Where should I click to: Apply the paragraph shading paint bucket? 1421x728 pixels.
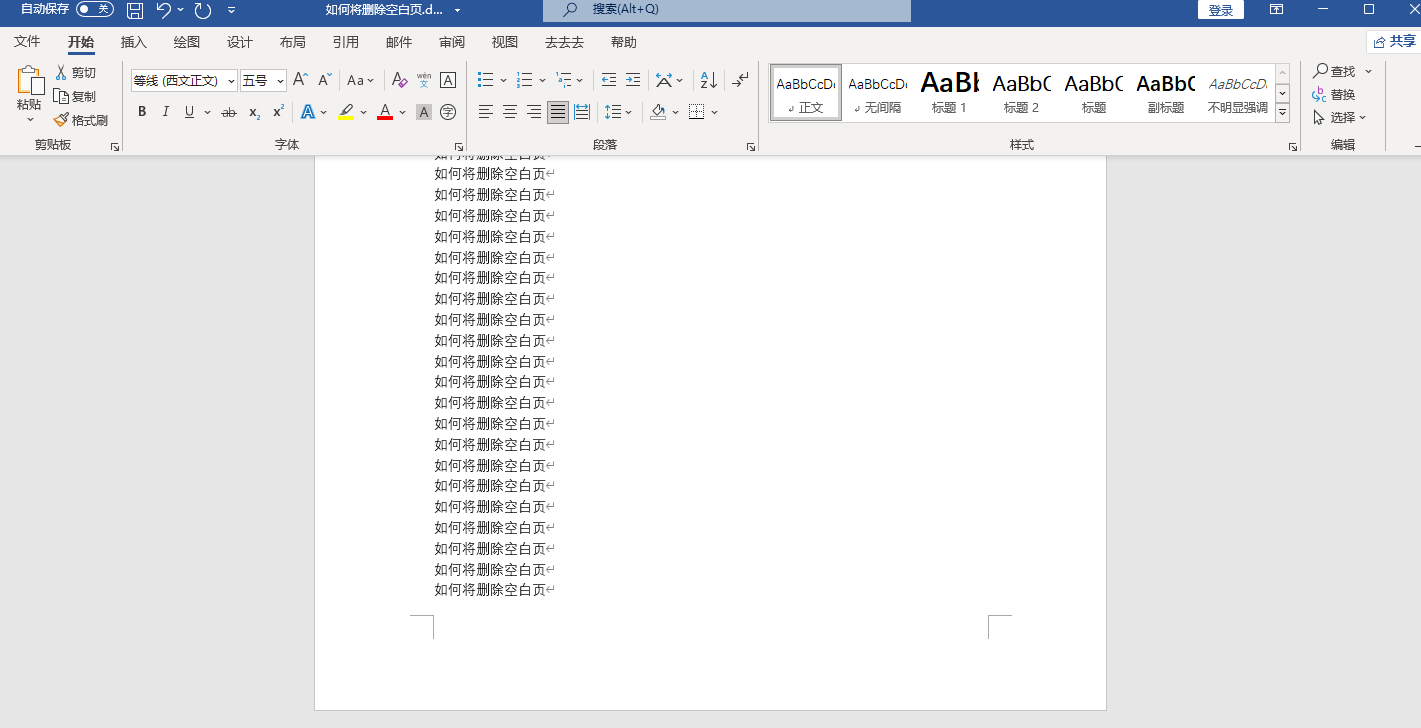click(658, 112)
